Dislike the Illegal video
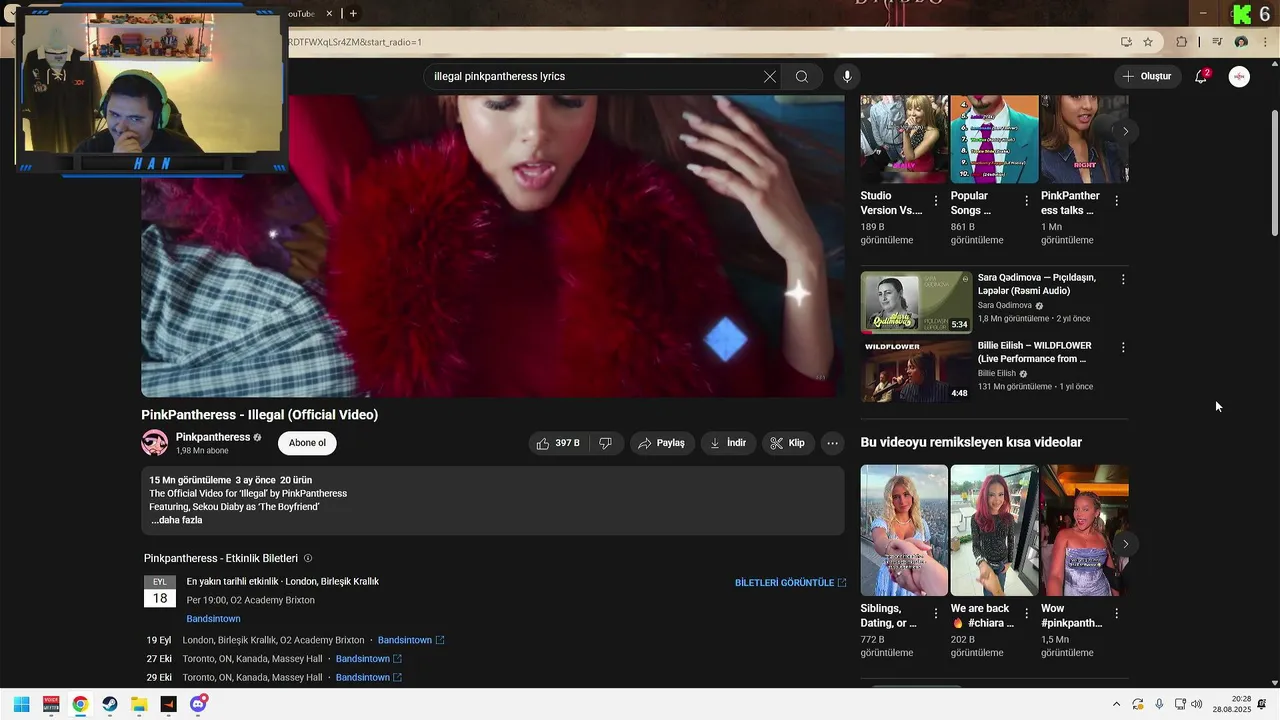Image resolution: width=1280 pixels, height=720 pixels. click(x=605, y=443)
